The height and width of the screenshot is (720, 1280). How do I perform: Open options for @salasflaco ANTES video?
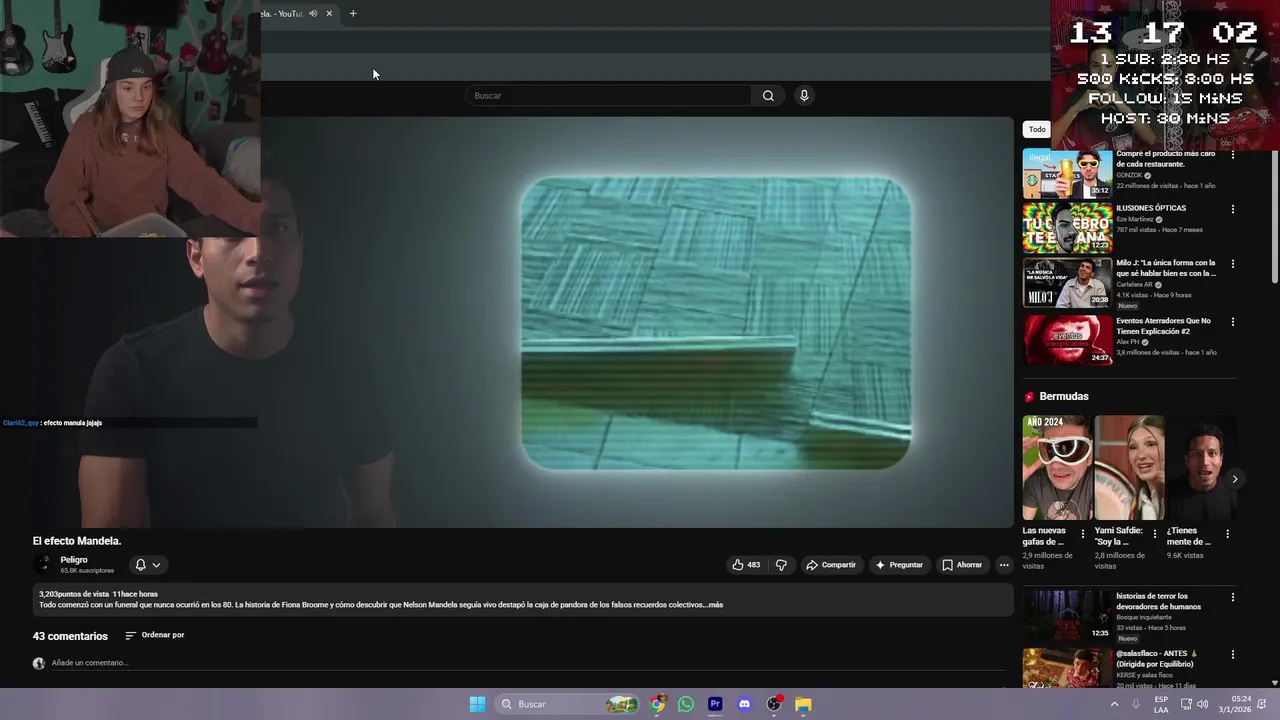(1233, 654)
